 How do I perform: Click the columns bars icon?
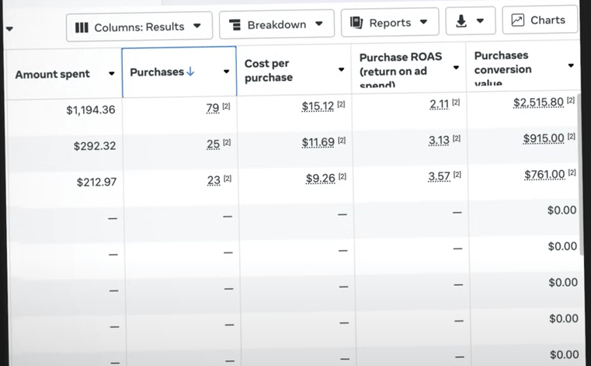tap(81, 28)
